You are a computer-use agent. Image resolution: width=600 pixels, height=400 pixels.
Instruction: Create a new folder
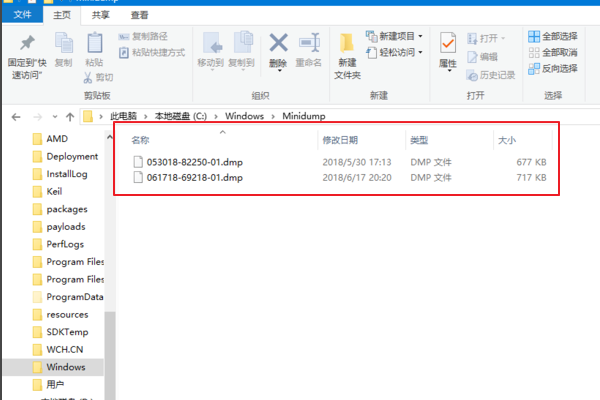point(347,56)
